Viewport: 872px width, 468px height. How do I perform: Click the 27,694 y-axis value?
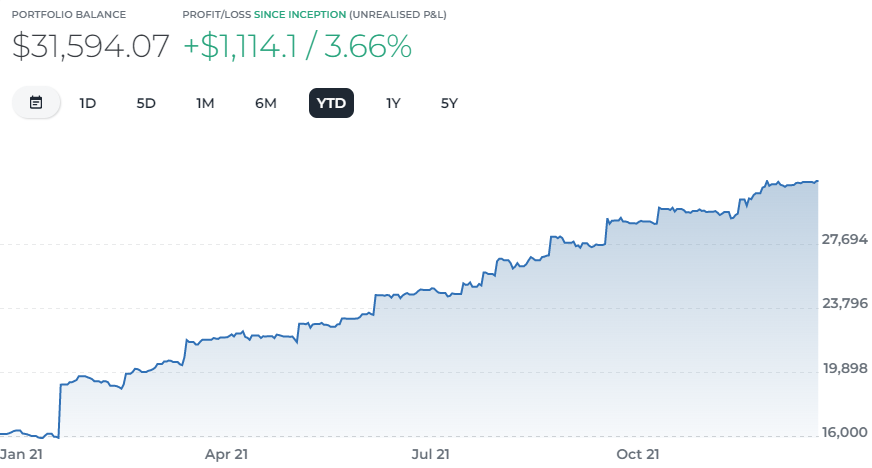[844, 240]
